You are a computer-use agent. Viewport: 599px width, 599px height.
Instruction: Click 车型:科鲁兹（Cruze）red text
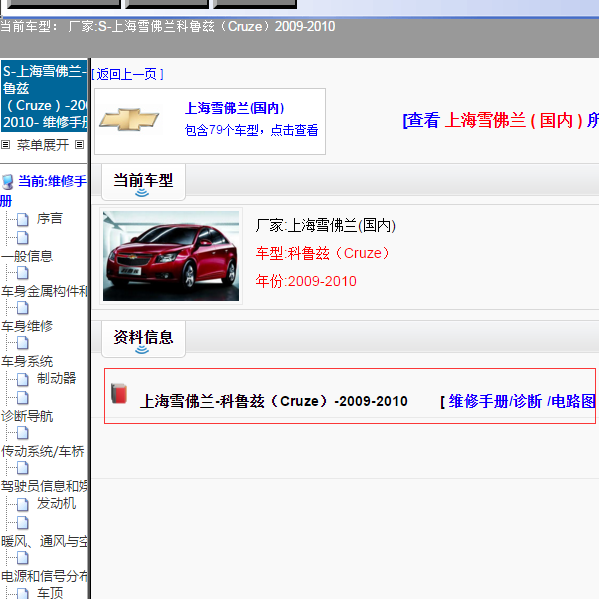323,253
